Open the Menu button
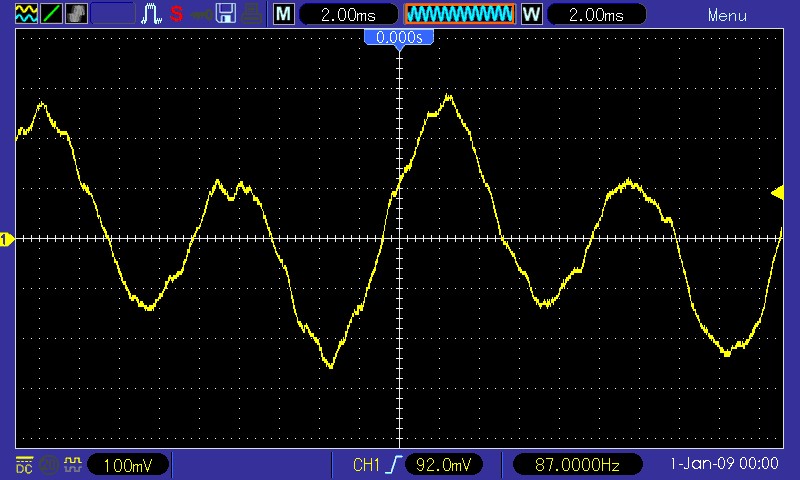This screenshot has height=480, width=800. (x=727, y=15)
